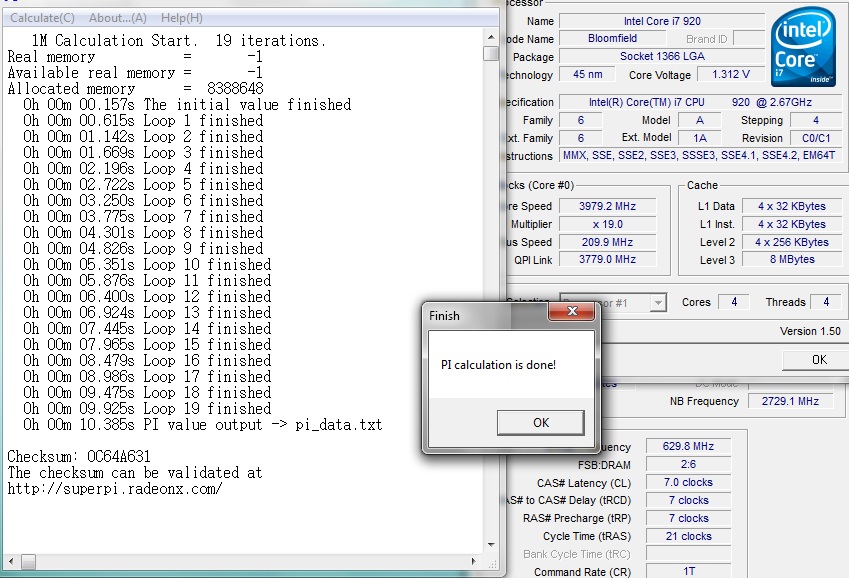
Task: Click the 'http://superpi.radeonx.com/' text
Action: point(115,489)
